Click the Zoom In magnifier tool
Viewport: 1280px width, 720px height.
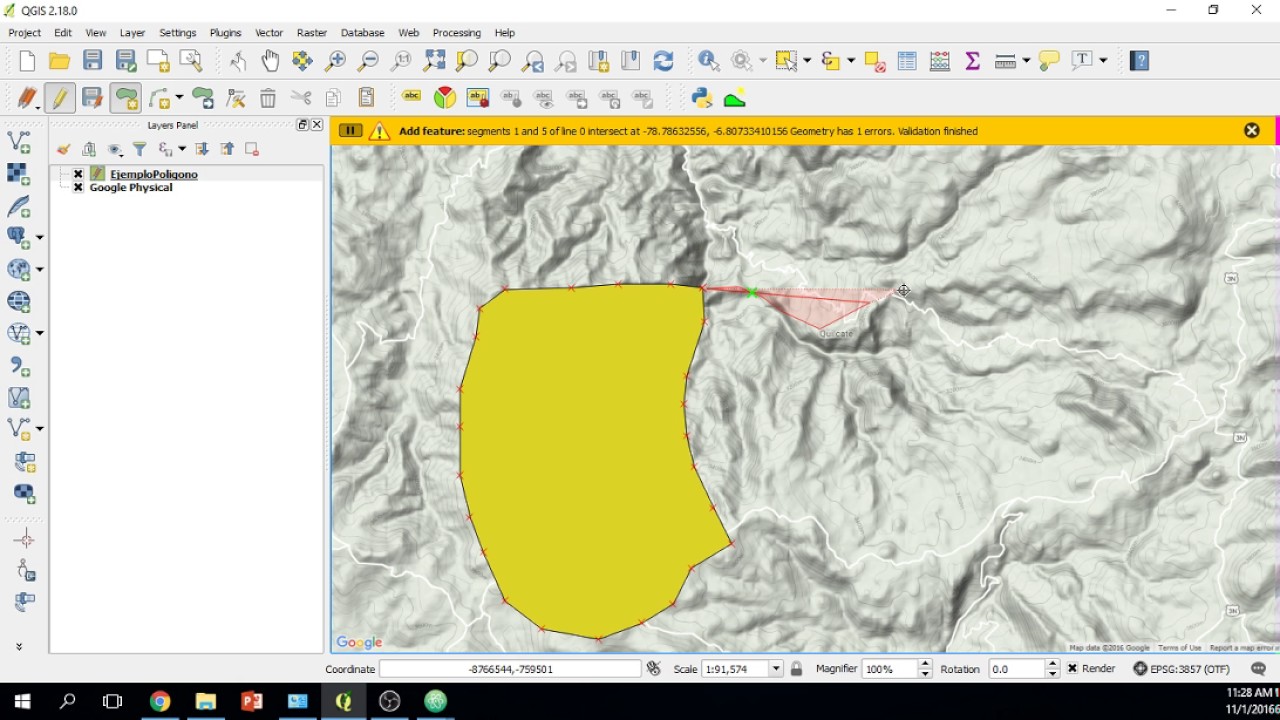click(335, 61)
